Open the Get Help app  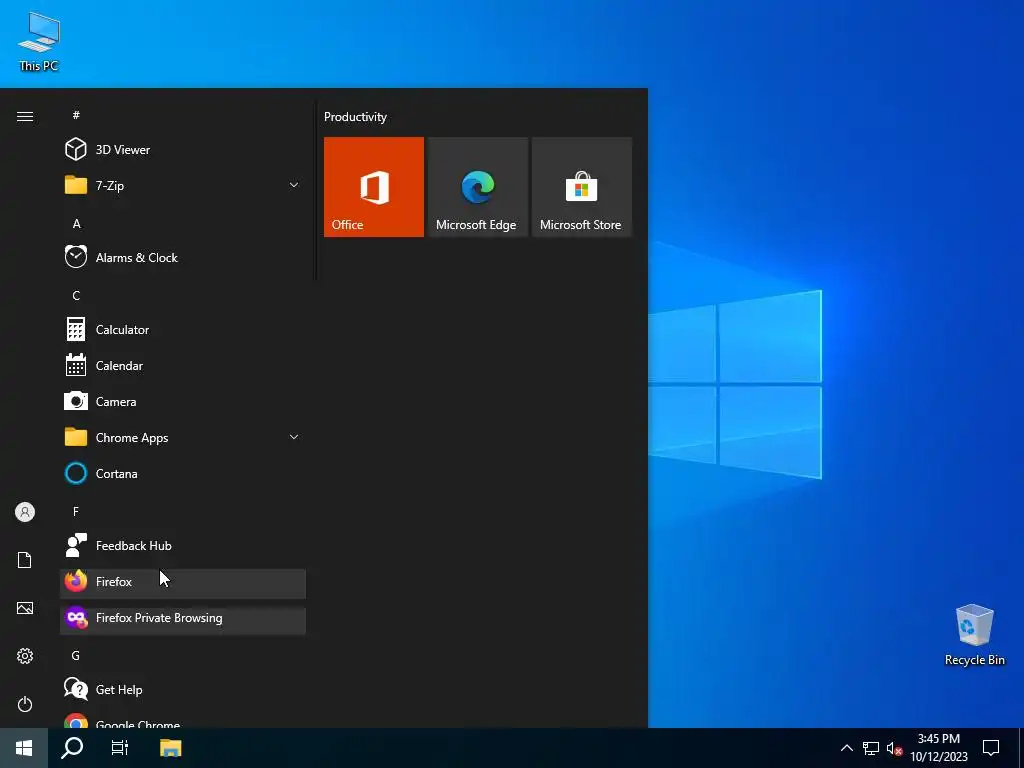point(183,690)
